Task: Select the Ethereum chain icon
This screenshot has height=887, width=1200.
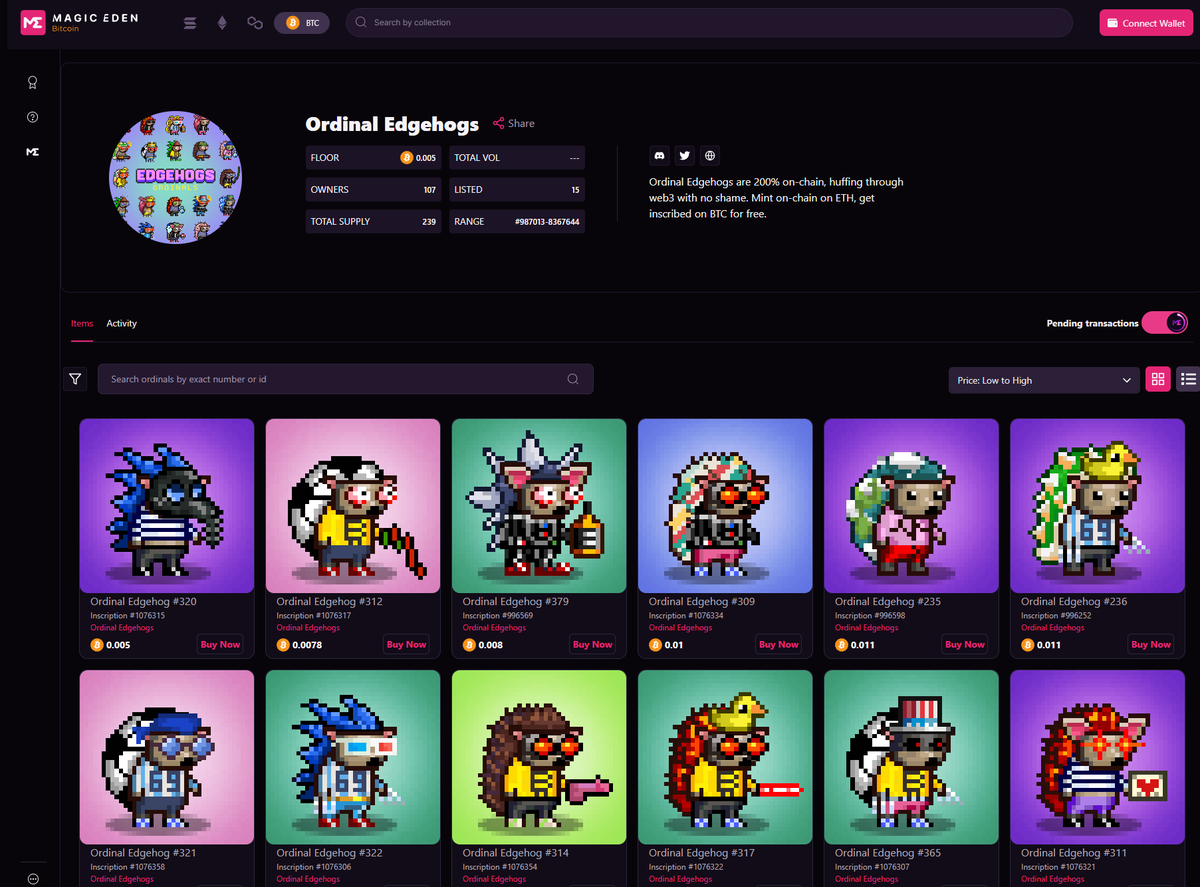Action: point(222,22)
